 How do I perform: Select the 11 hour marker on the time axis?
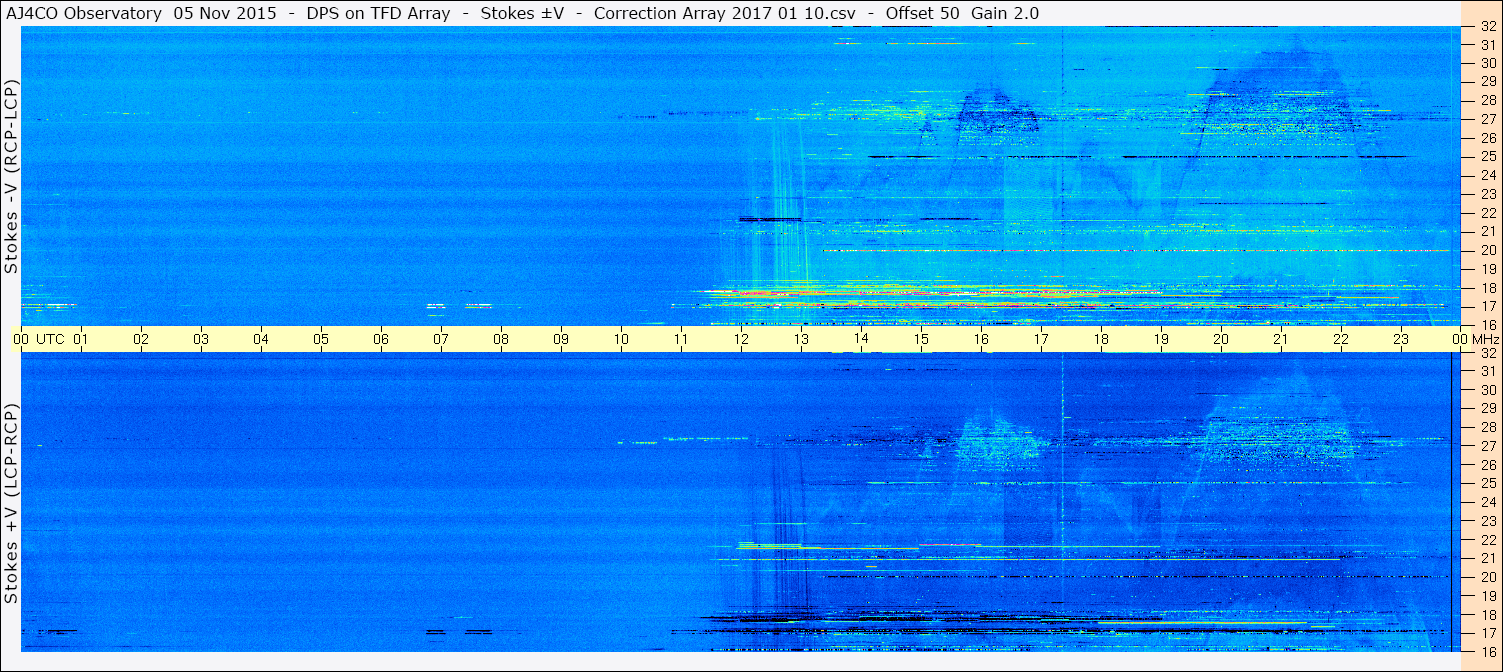(681, 339)
